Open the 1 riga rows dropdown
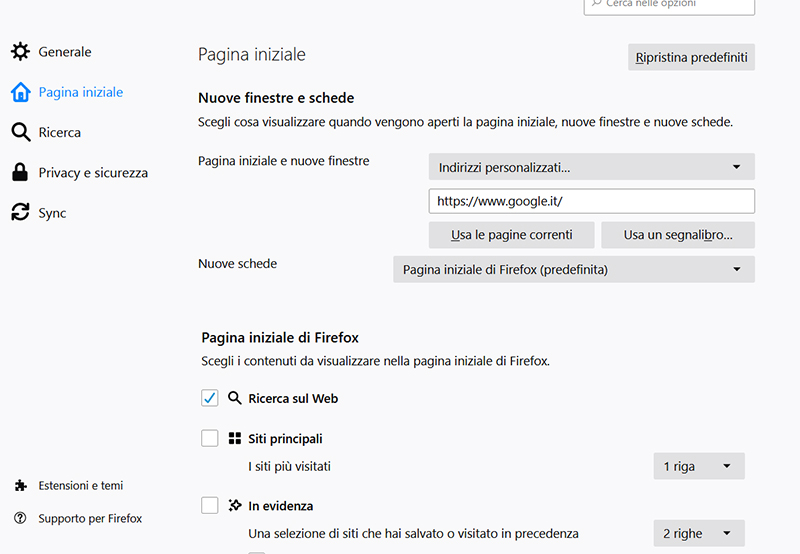Viewport: 800px width, 554px height. pyautogui.click(x=698, y=466)
